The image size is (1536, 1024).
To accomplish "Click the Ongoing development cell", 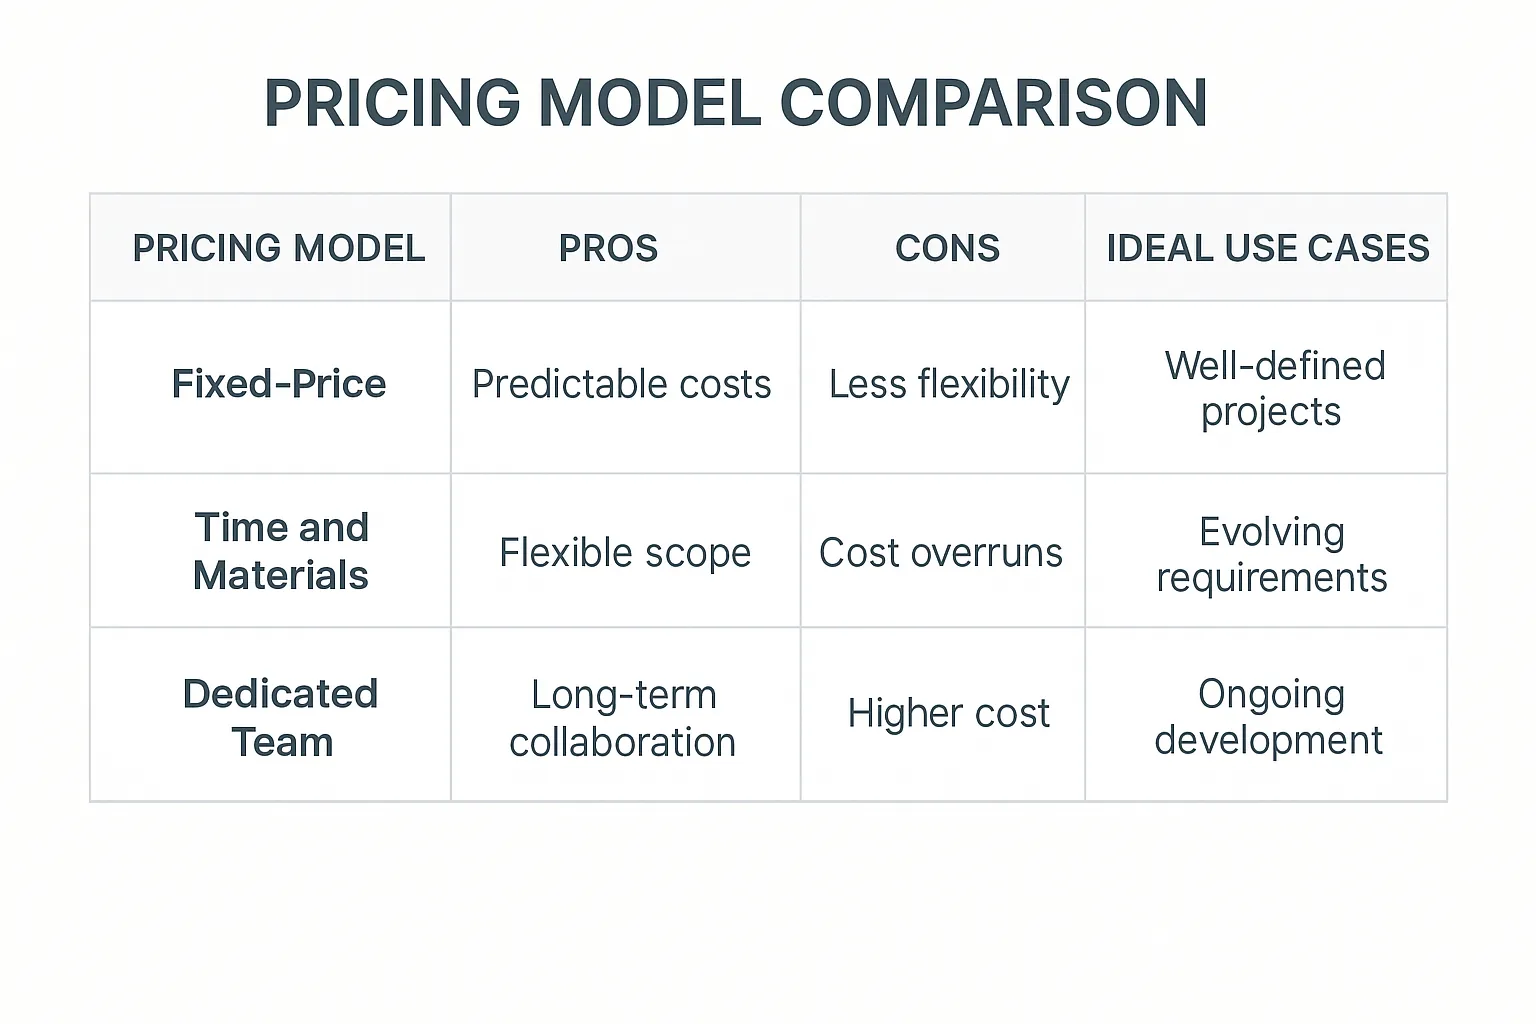I will (1269, 717).
